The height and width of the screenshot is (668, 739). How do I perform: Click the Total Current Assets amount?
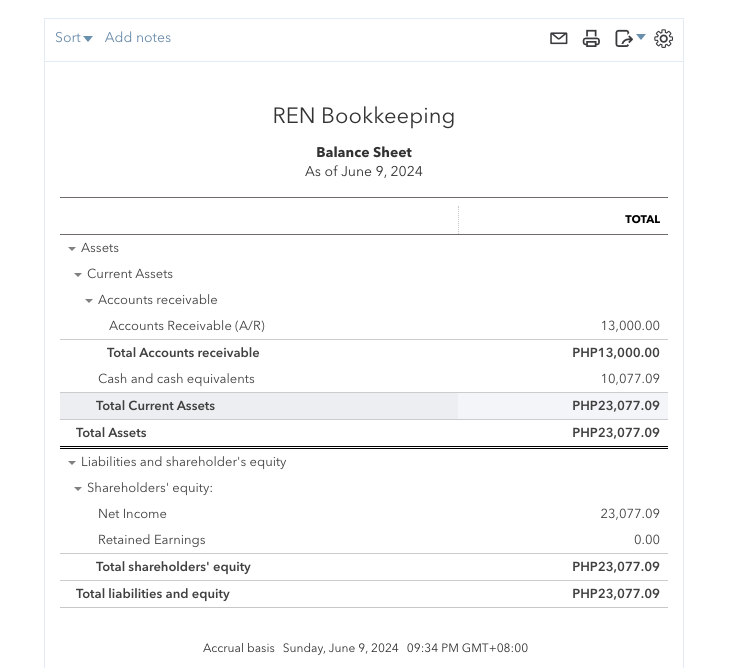coord(616,406)
